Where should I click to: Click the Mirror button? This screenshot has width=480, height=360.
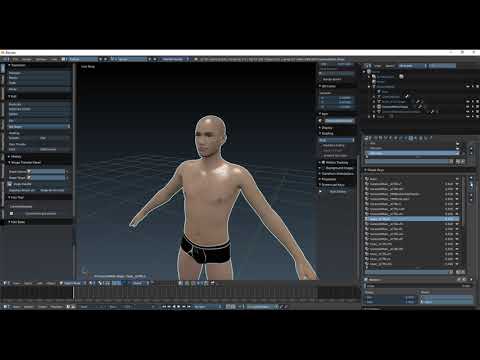(39, 89)
